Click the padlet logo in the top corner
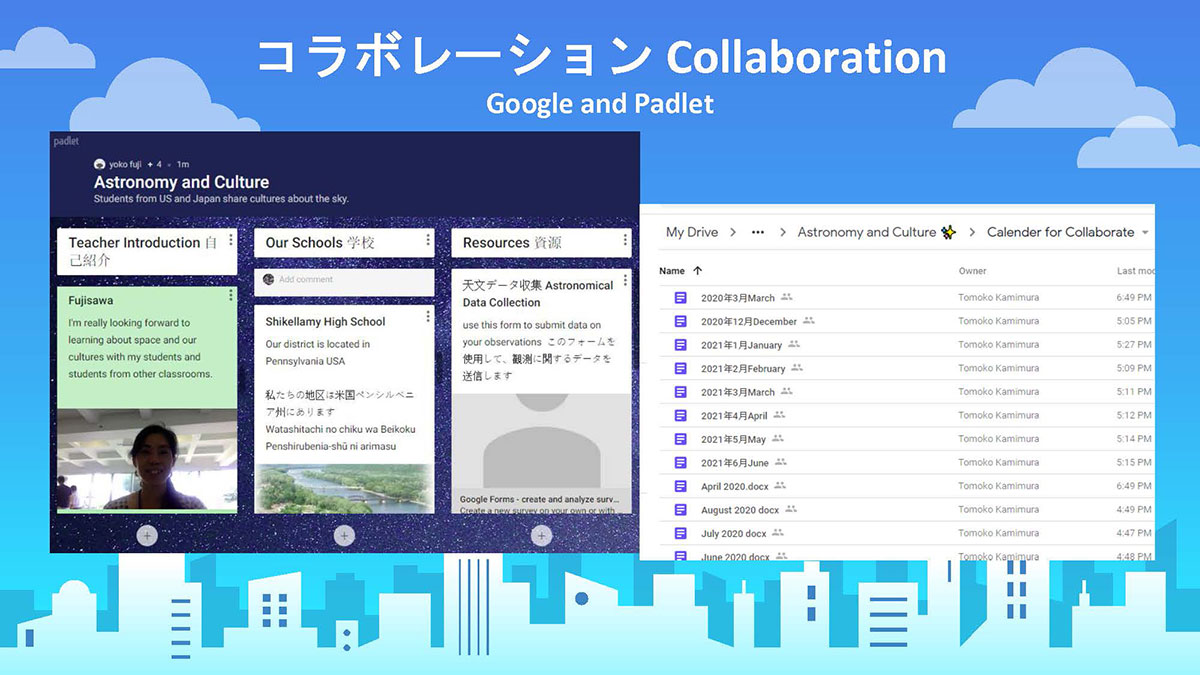 point(66,141)
